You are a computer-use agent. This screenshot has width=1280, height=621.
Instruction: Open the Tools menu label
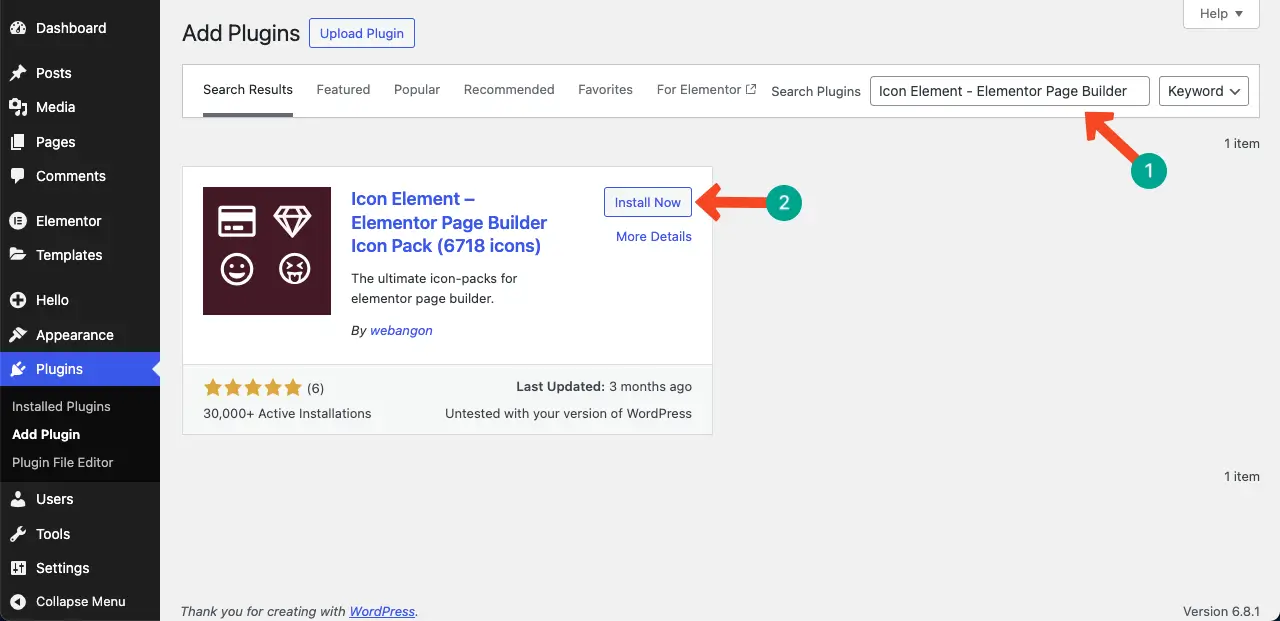point(53,534)
